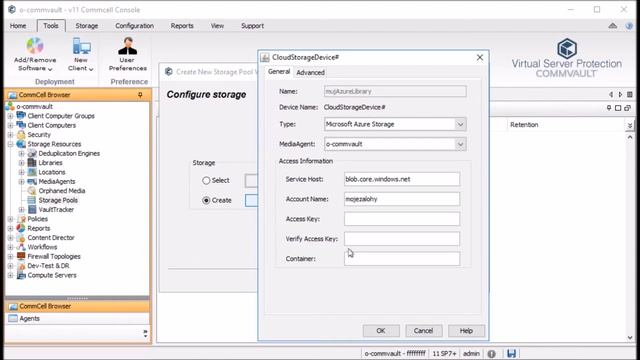This screenshot has height=360, width=640.
Task: Select Firewall Topologies icon
Action: point(21,257)
